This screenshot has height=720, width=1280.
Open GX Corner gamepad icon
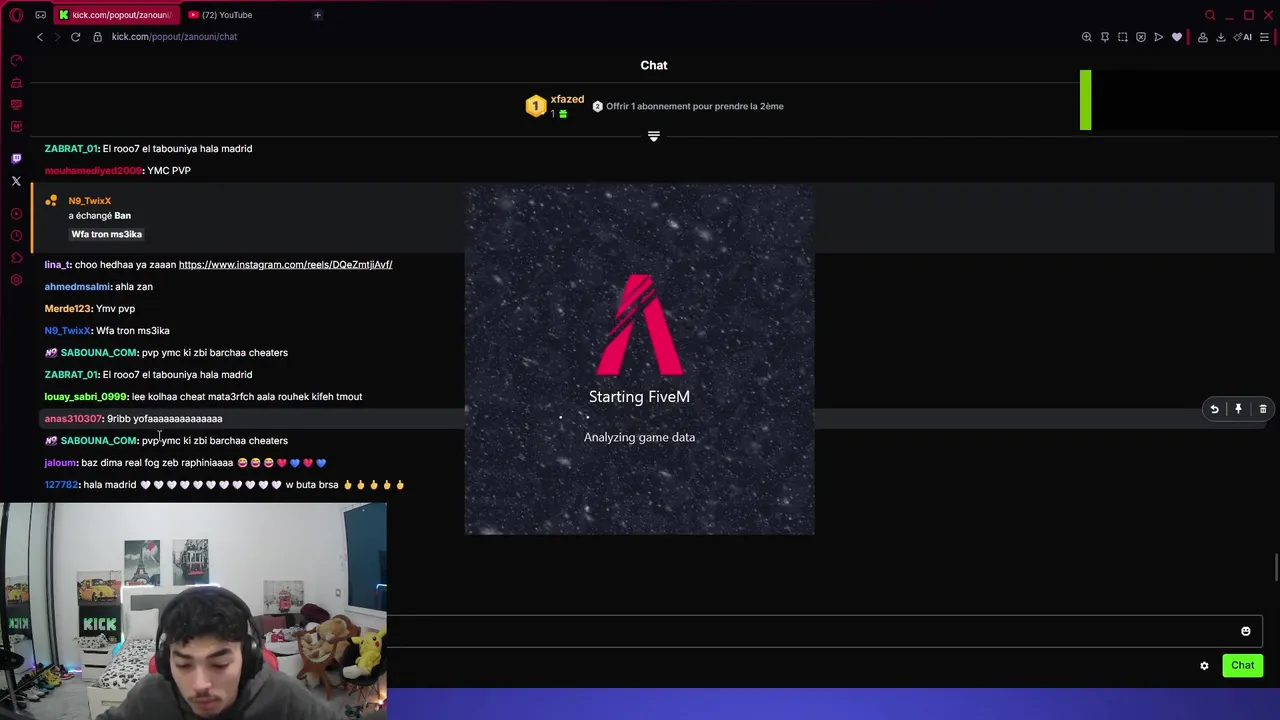40,15
